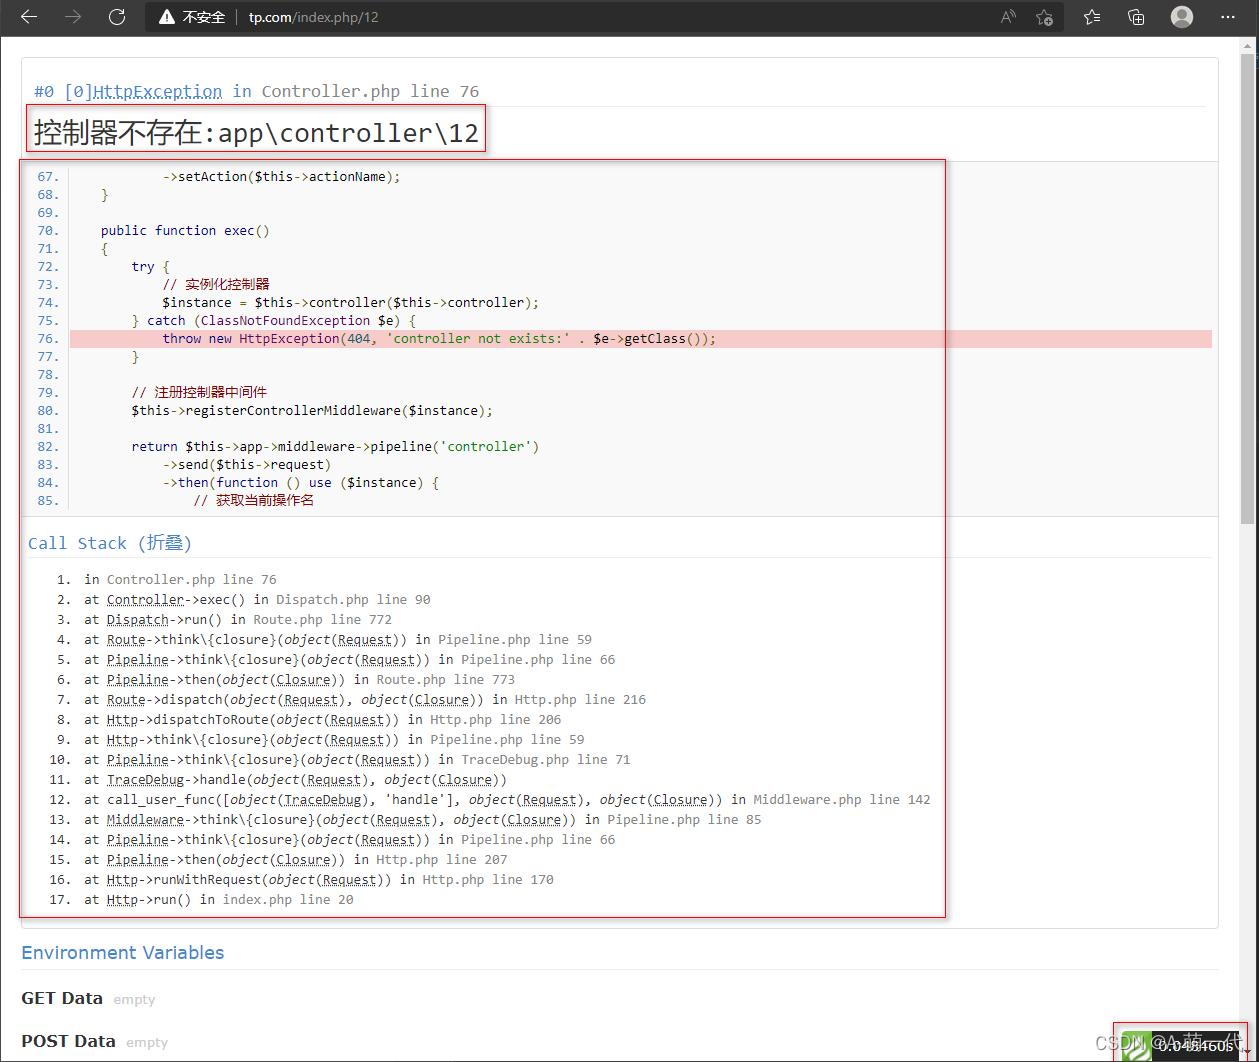The height and width of the screenshot is (1062, 1259).
Task: Click stack row containing 'call_user_func'
Action: pos(507,800)
